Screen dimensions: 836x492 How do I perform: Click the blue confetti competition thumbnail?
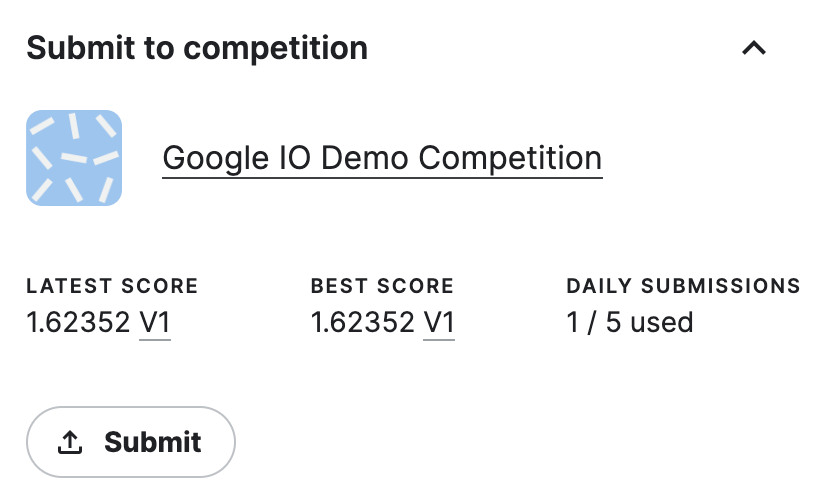pos(74,158)
